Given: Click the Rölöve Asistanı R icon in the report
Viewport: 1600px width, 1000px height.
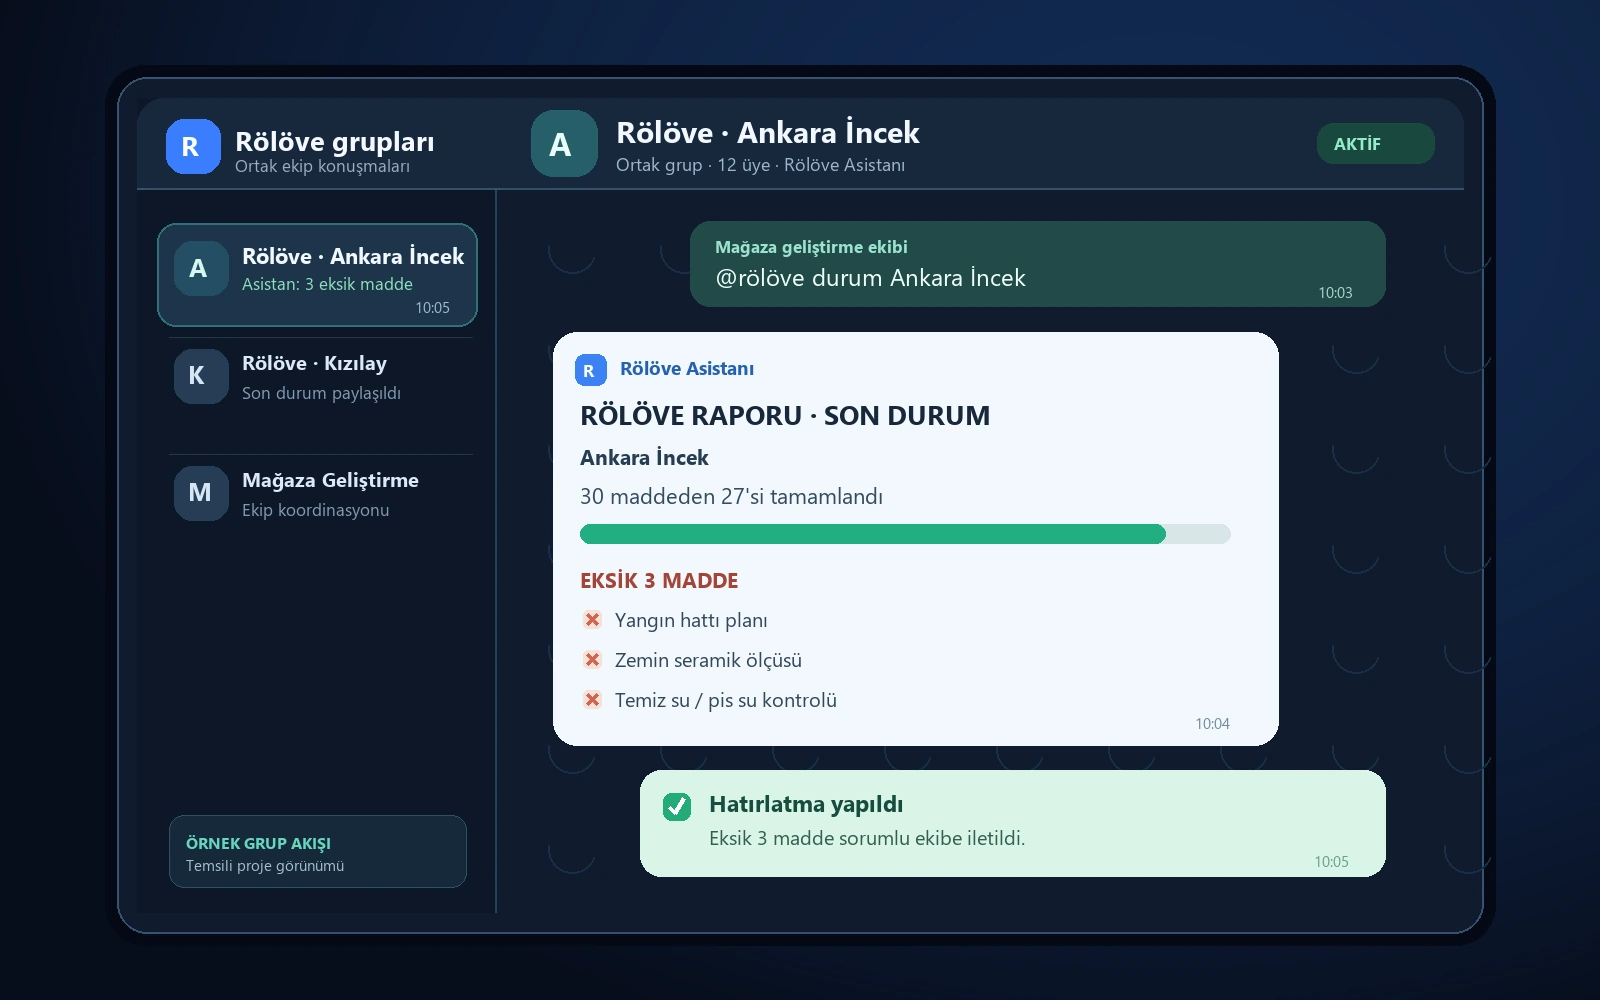Looking at the screenshot, I should [590, 370].
